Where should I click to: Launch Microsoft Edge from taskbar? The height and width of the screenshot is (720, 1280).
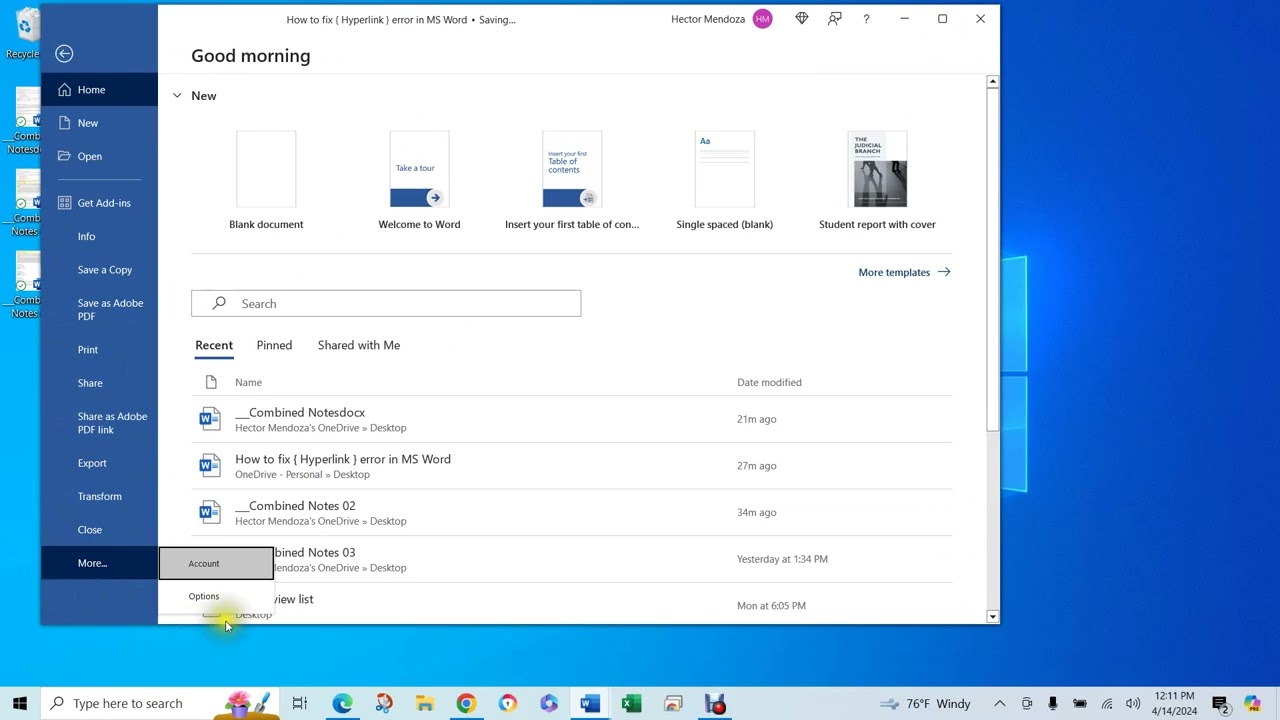click(x=342, y=703)
